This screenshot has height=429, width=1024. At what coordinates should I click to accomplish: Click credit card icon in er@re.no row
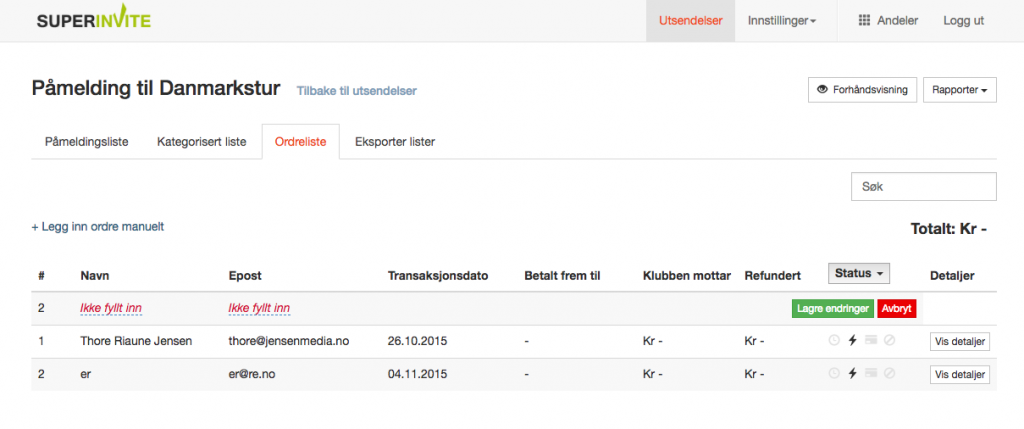[871, 373]
